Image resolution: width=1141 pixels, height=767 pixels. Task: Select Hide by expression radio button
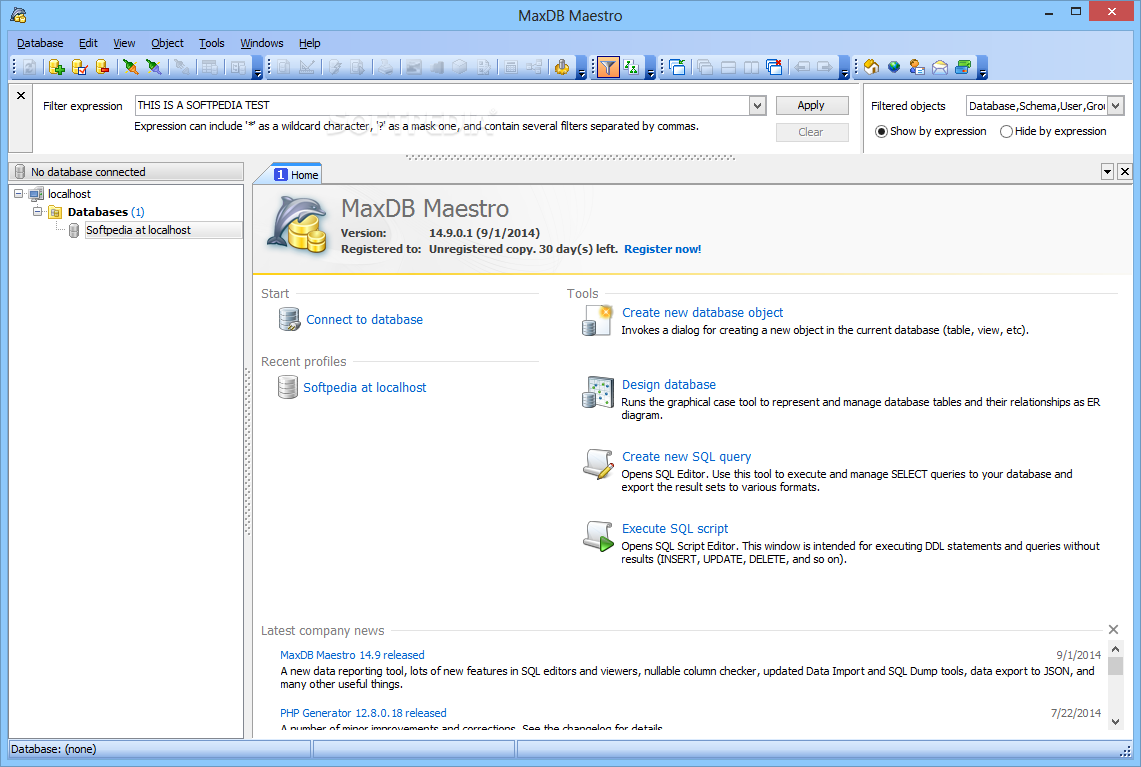1006,132
